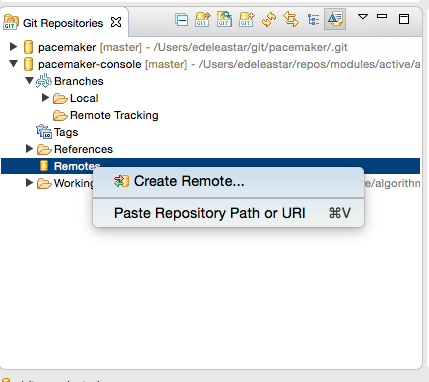Viewport: 429px width, 382px height.
Task: Click the Local folder icon
Action: (x=60, y=98)
